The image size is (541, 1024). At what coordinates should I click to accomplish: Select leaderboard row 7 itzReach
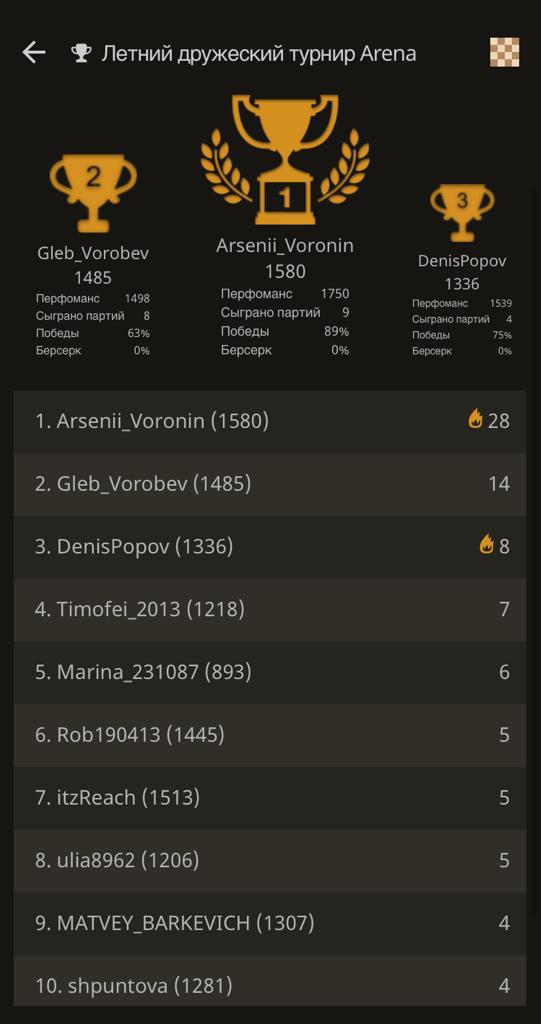[x=270, y=797]
